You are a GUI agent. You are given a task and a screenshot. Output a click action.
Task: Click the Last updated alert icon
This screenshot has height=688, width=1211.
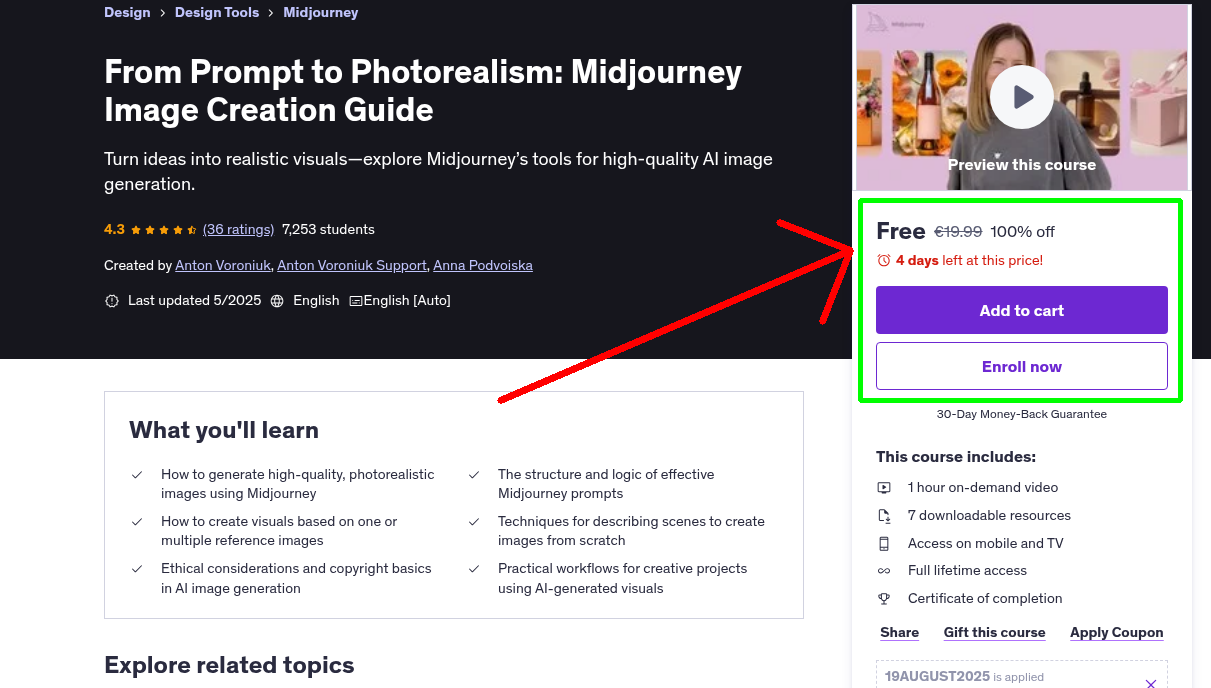pos(112,300)
